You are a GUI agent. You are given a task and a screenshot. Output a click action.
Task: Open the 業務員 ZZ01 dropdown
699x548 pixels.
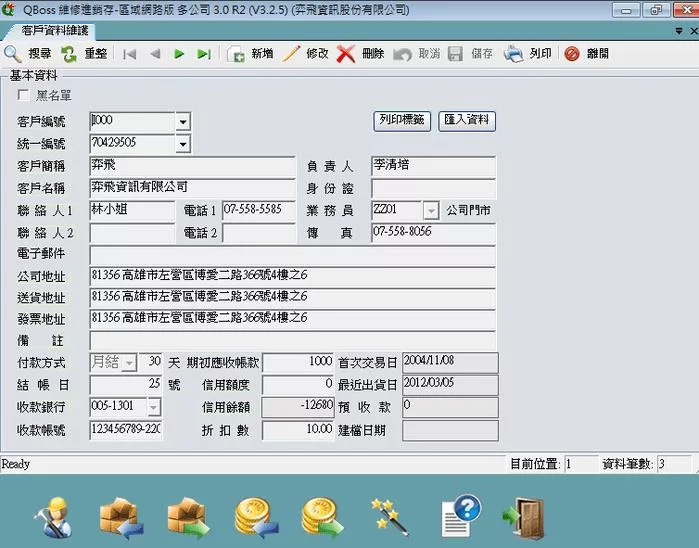click(431, 211)
